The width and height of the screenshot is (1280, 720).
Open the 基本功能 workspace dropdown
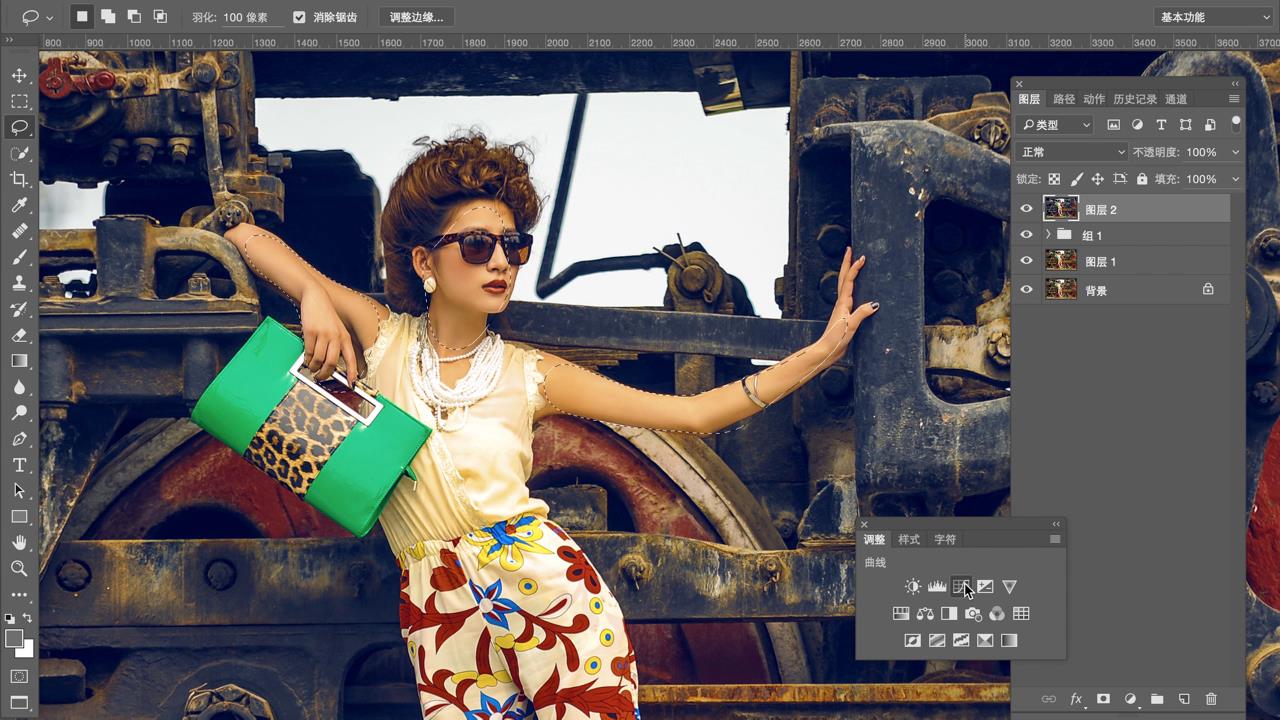pos(1214,17)
